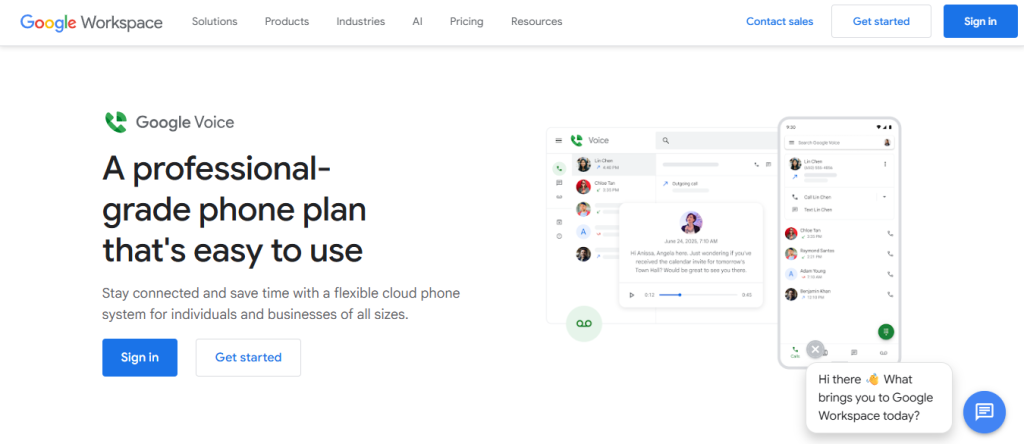Image resolution: width=1024 pixels, height=444 pixels.
Task: Click the 'Stay connected and save time' paragraph
Action: click(281, 303)
